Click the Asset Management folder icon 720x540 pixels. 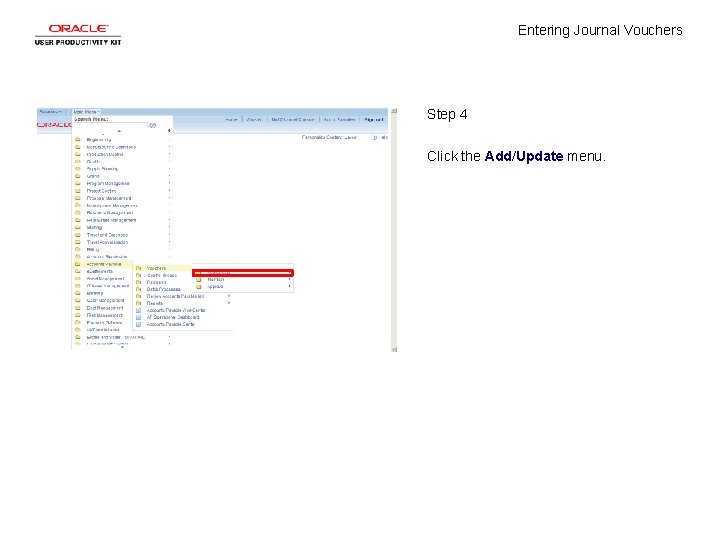tap(78, 279)
